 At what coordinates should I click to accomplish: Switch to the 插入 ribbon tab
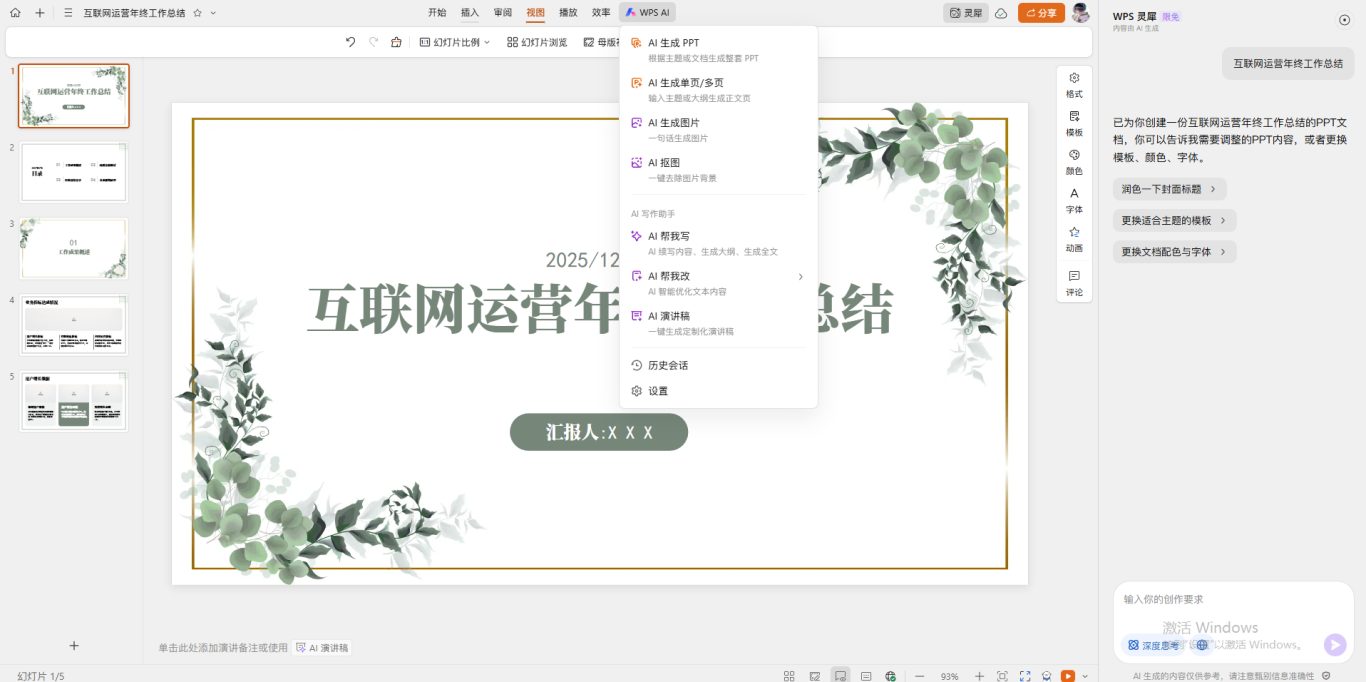pos(468,12)
